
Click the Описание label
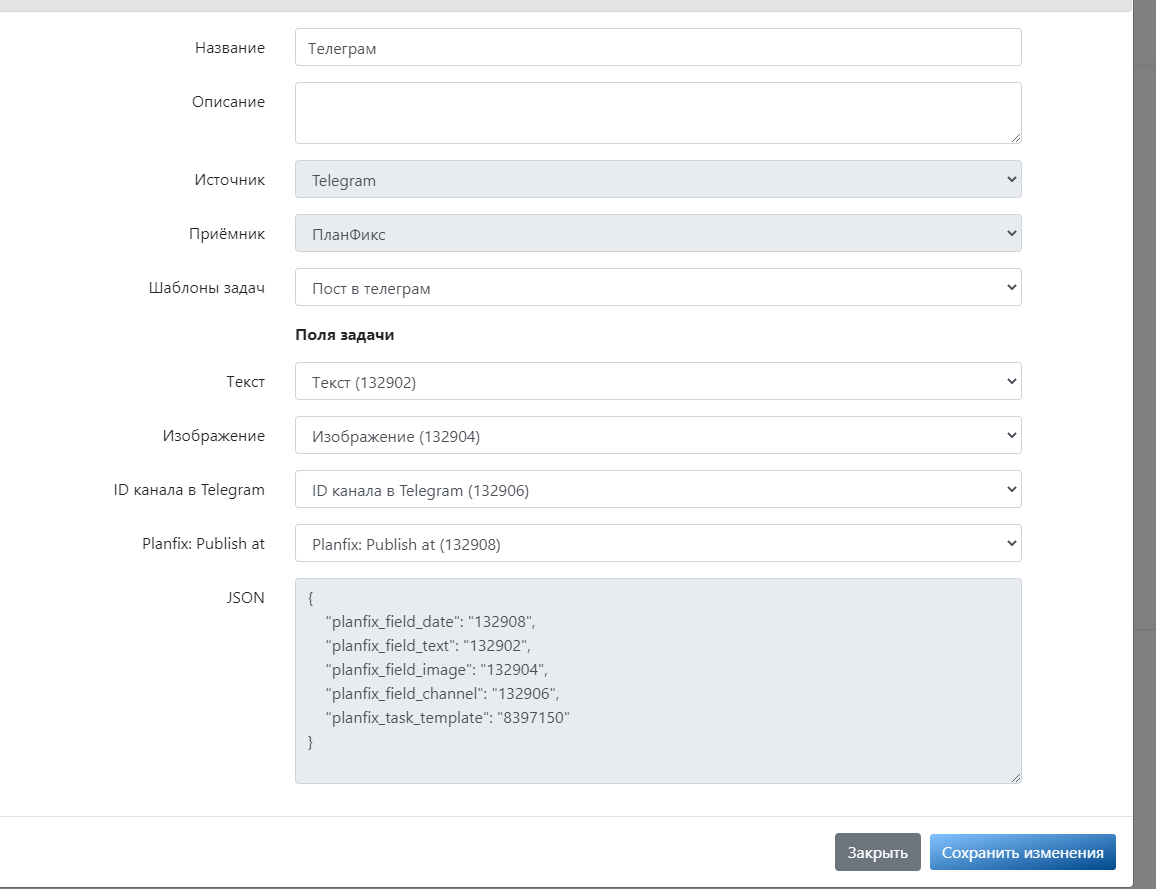[229, 102]
